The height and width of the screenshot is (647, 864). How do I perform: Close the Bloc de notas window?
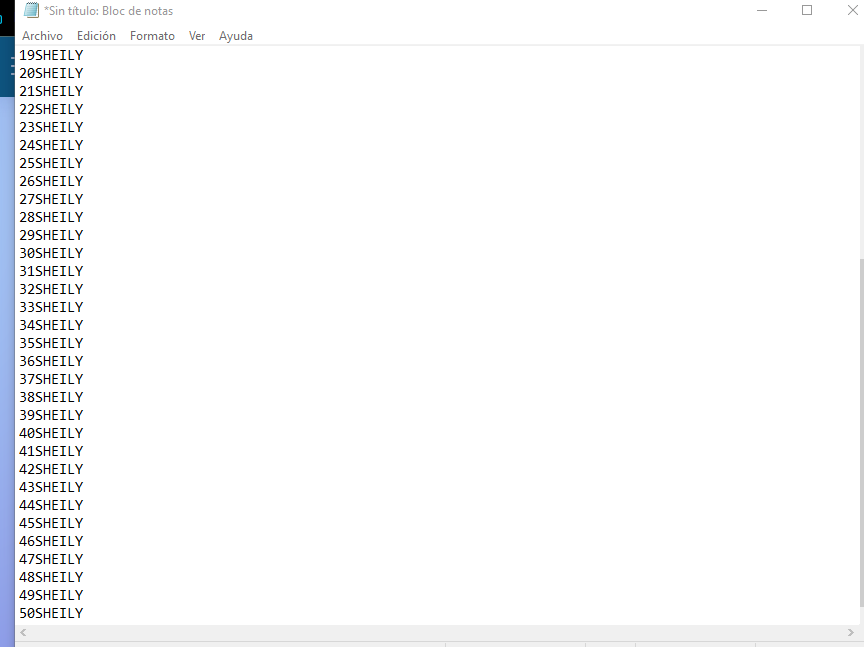tap(852, 10)
